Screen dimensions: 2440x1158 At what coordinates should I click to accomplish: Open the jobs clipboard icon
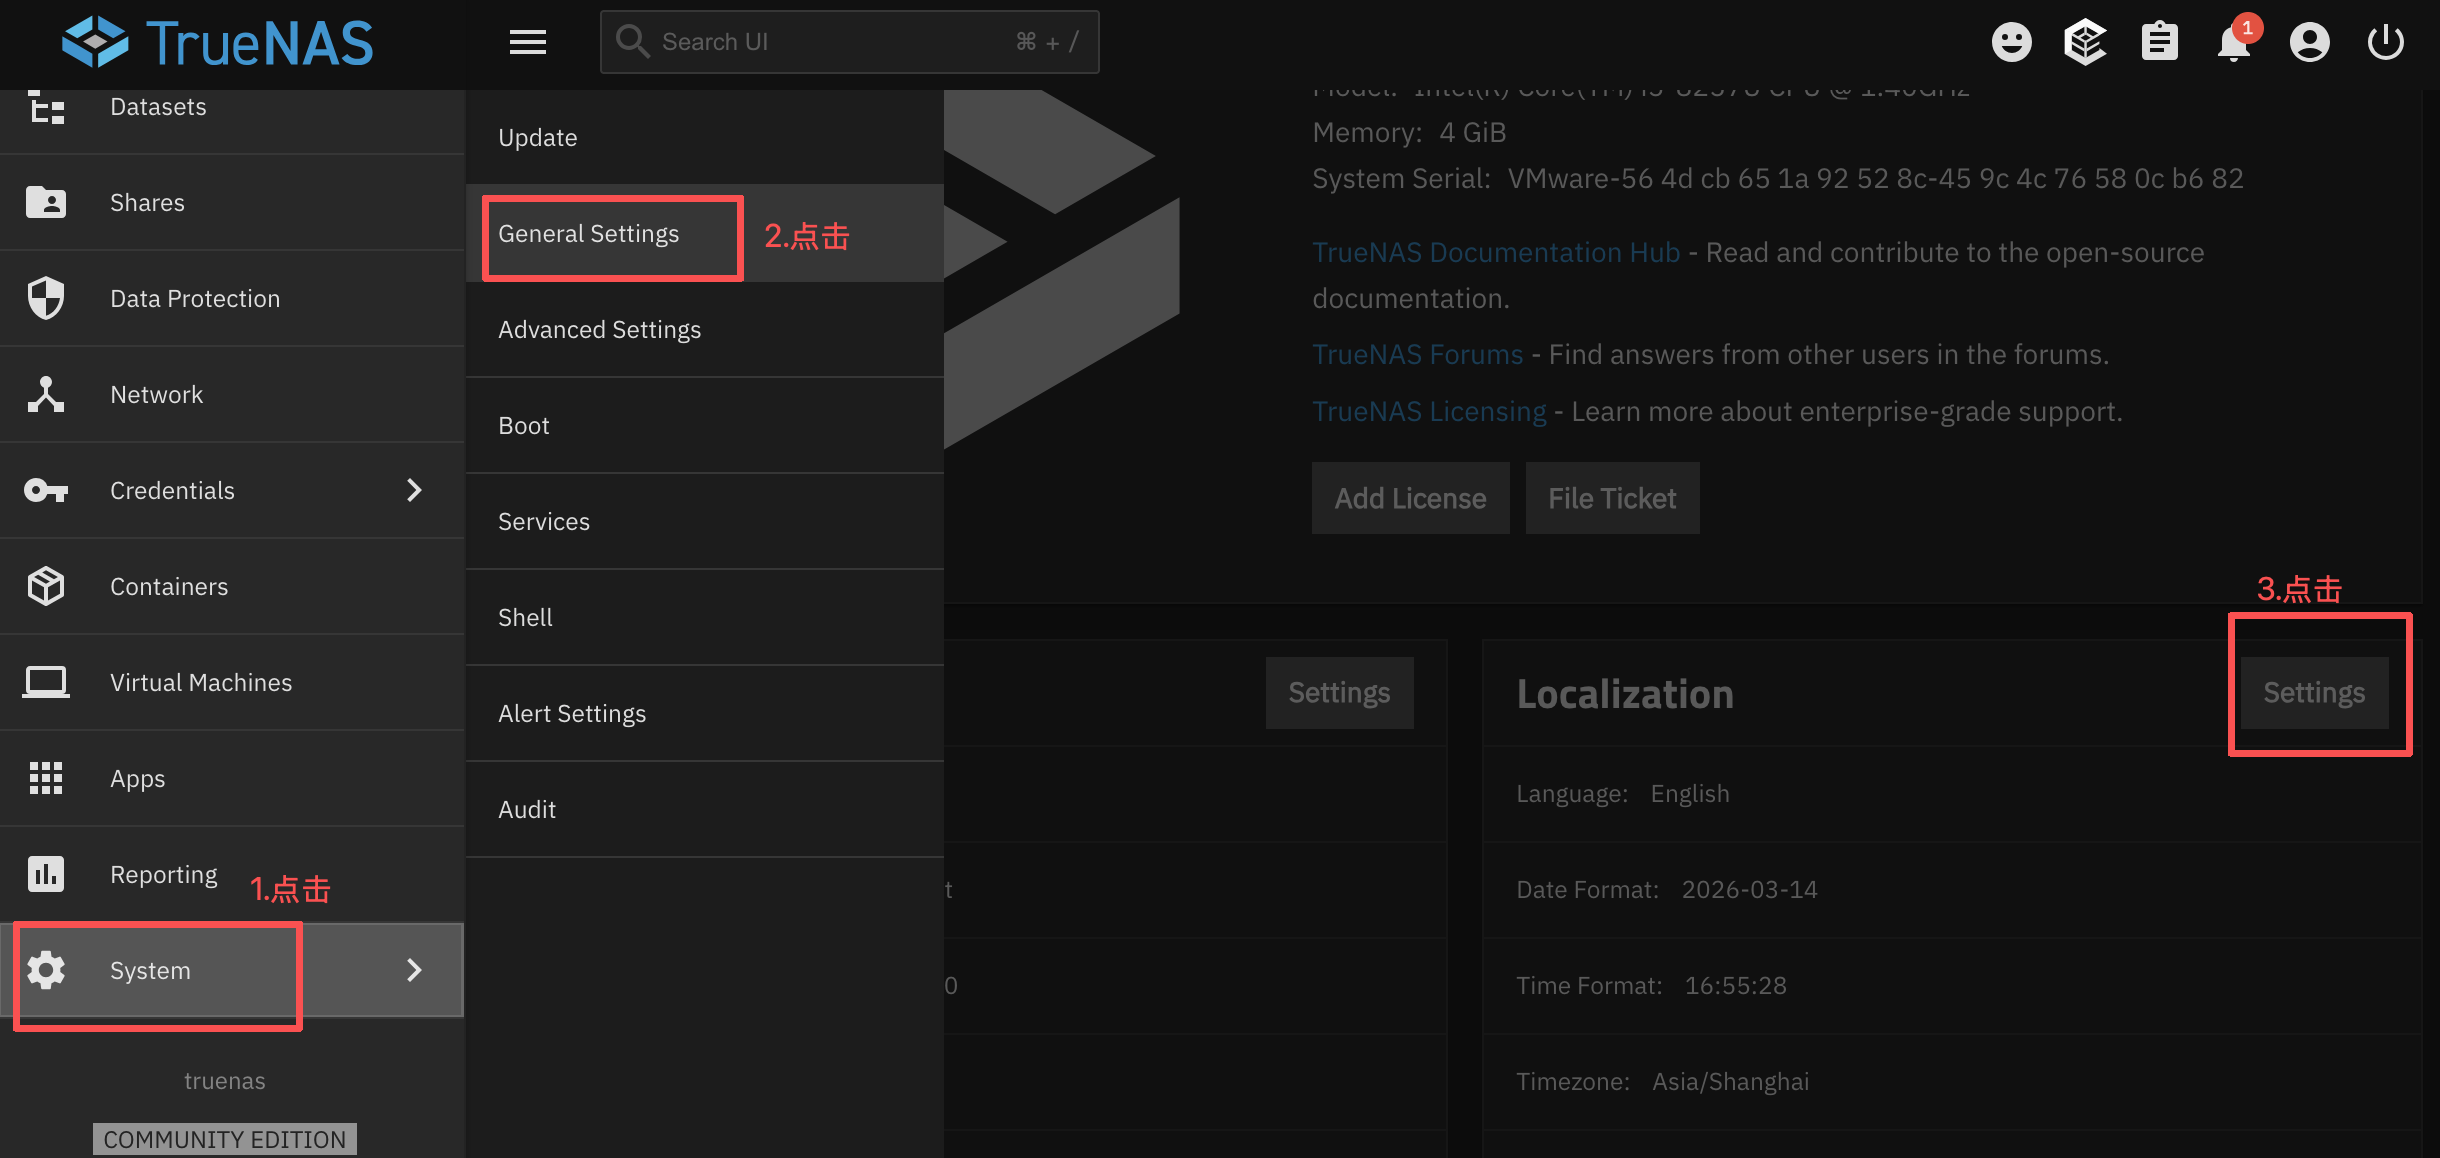[x=2159, y=42]
